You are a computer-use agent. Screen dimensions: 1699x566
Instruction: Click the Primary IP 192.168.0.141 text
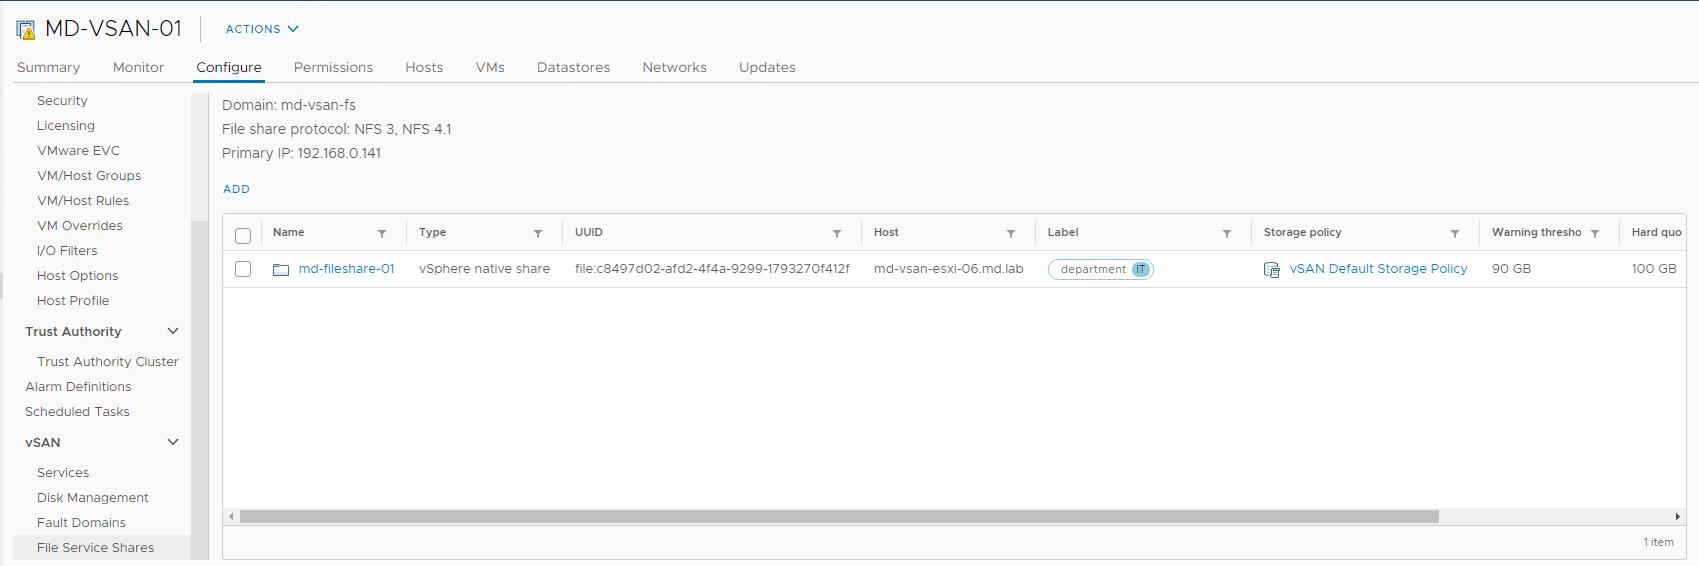pos(301,153)
